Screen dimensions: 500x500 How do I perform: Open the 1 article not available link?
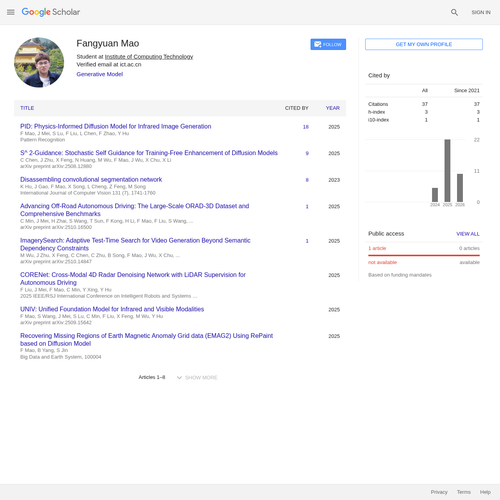[377, 248]
